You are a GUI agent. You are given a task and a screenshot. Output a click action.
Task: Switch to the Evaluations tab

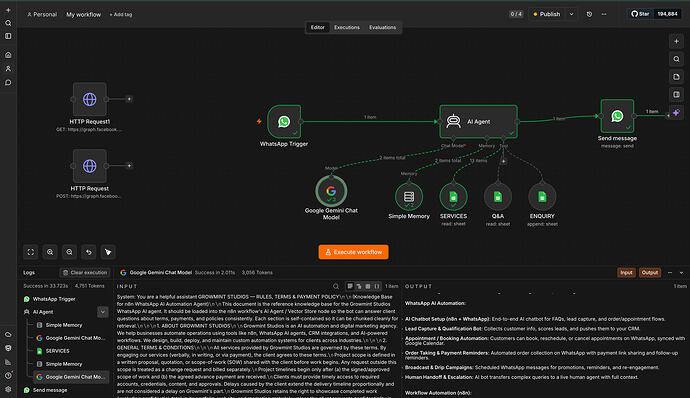click(382, 27)
